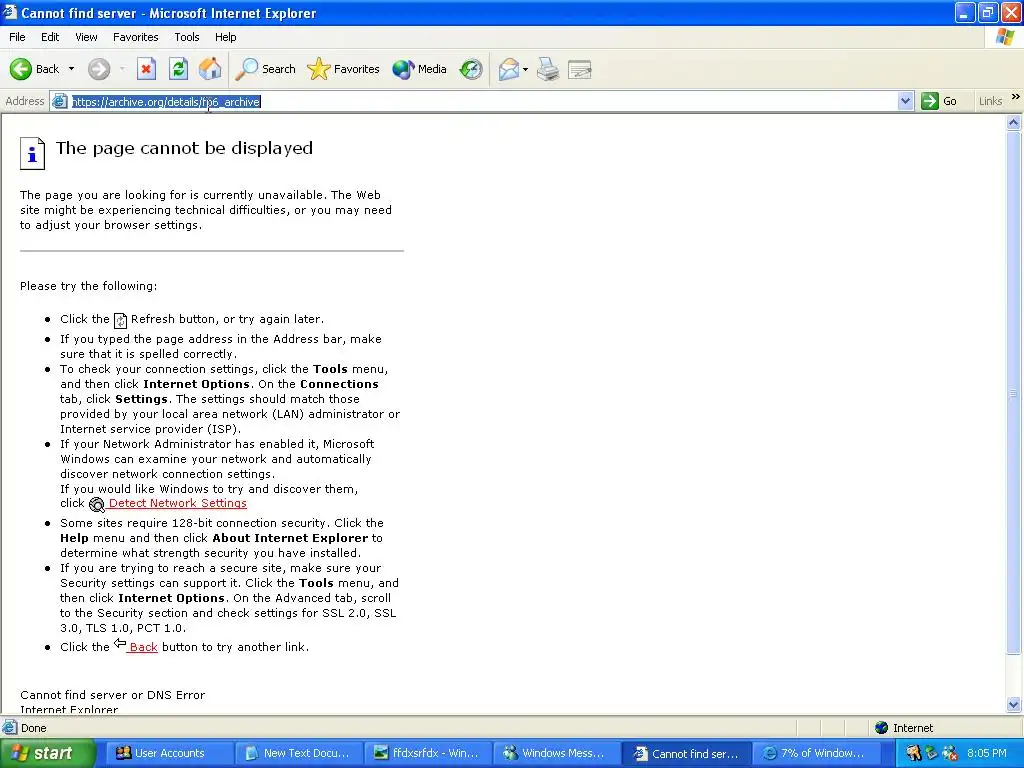Viewport: 1024px width, 768px height.
Task: Click the scrollbar down arrow
Action: [1014, 704]
